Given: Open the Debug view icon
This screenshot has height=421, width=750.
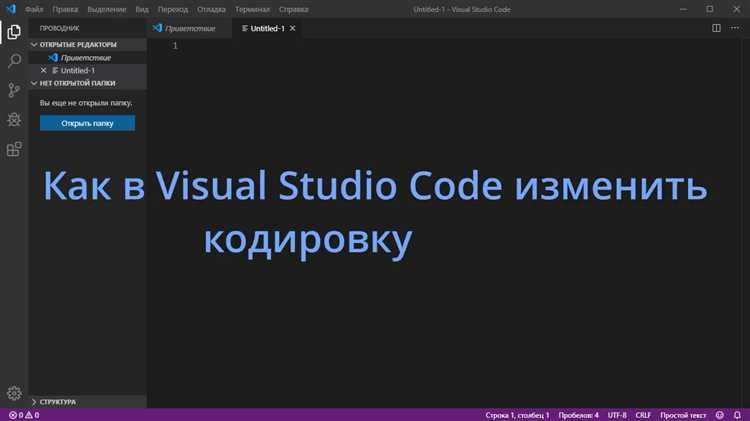Looking at the screenshot, I should pos(14,120).
